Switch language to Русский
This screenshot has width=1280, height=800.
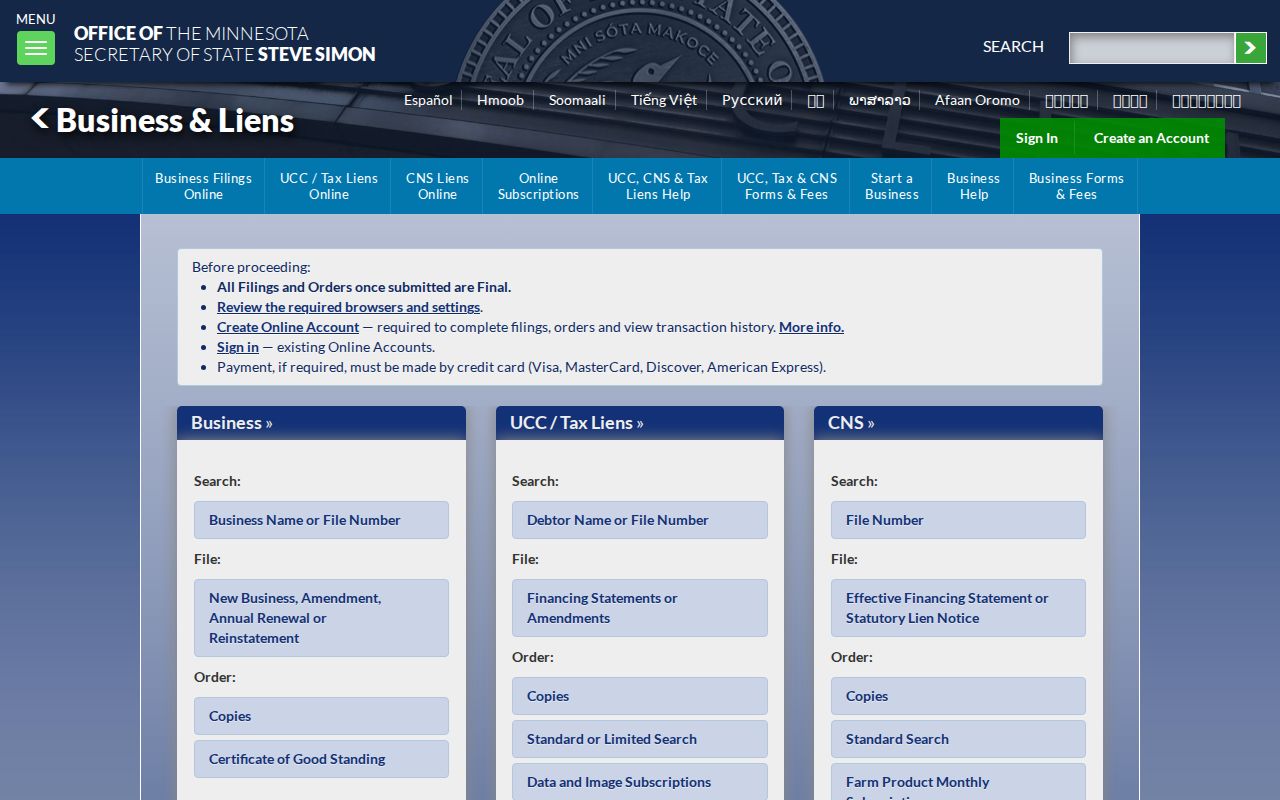point(752,100)
